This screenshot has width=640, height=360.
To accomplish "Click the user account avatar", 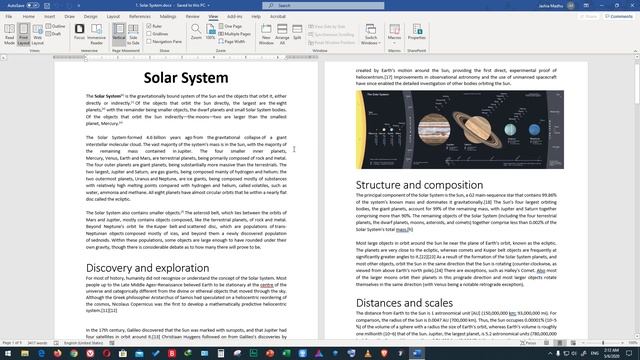I will coord(571,6).
